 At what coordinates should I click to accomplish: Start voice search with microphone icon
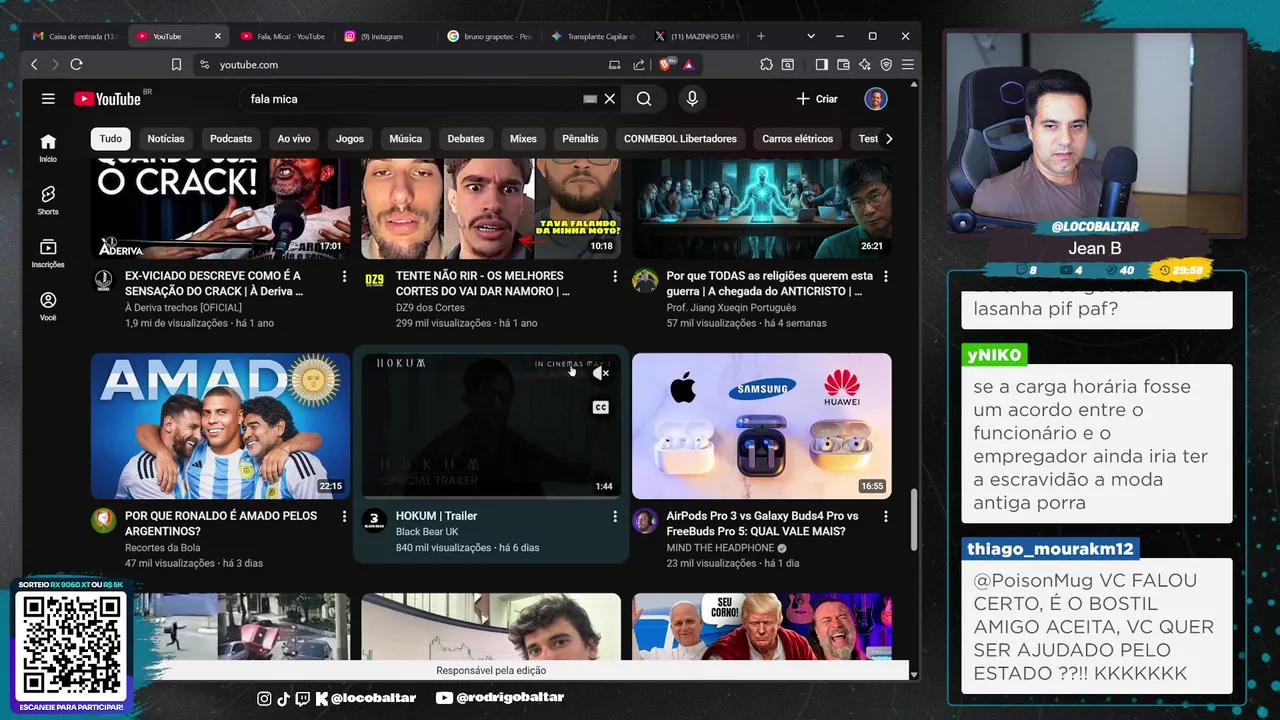coord(691,99)
